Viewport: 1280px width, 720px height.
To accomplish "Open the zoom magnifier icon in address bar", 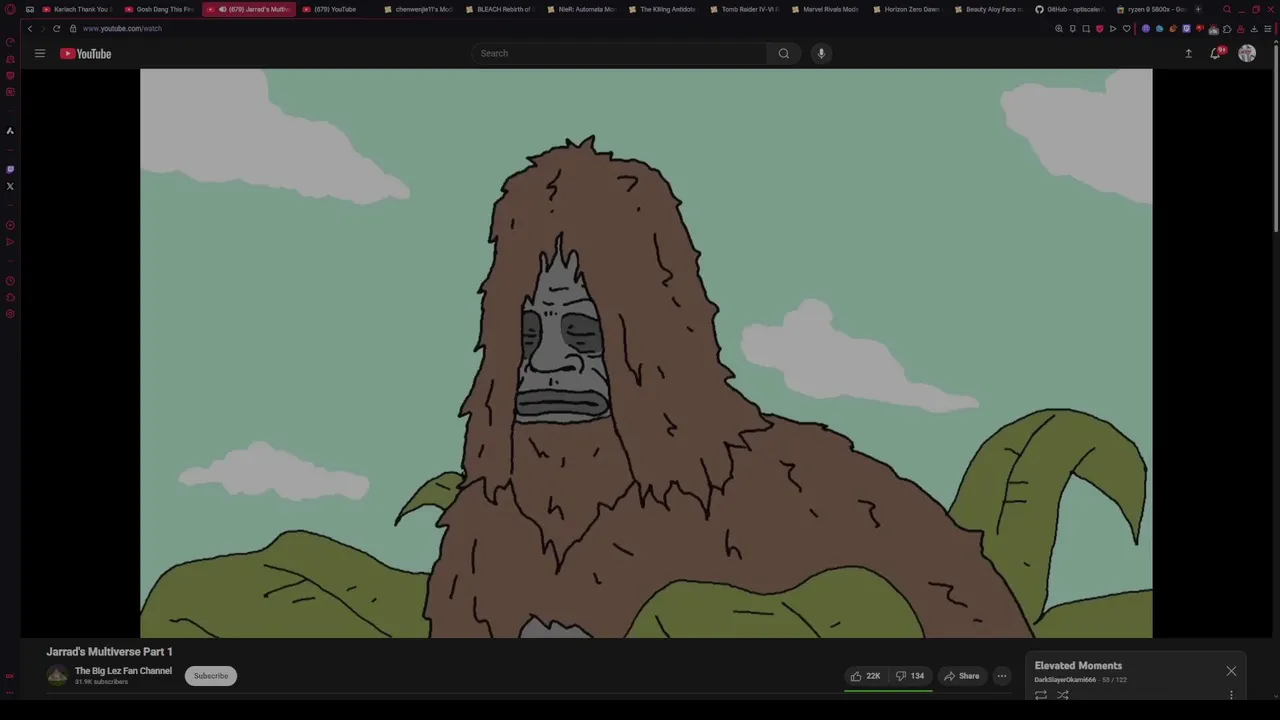I will [x=1059, y=28].
